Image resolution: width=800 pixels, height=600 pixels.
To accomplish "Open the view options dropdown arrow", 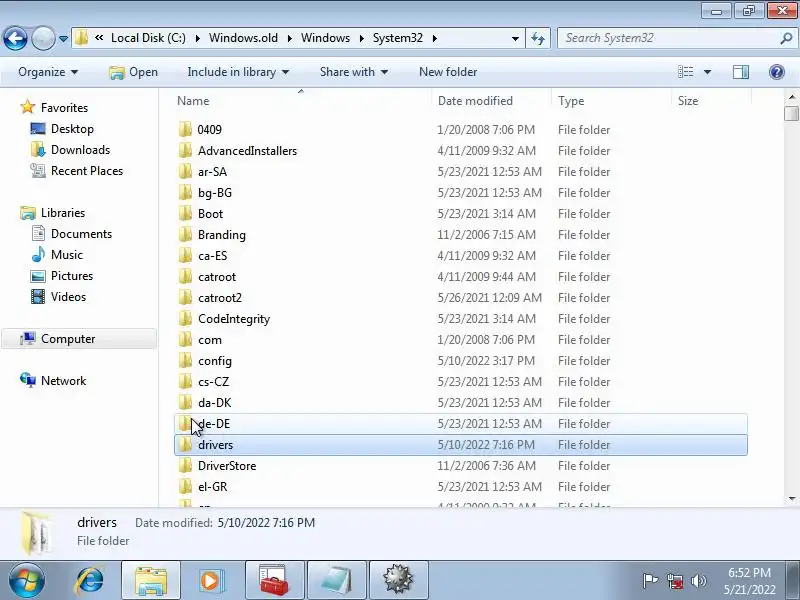I will point(707,72).
